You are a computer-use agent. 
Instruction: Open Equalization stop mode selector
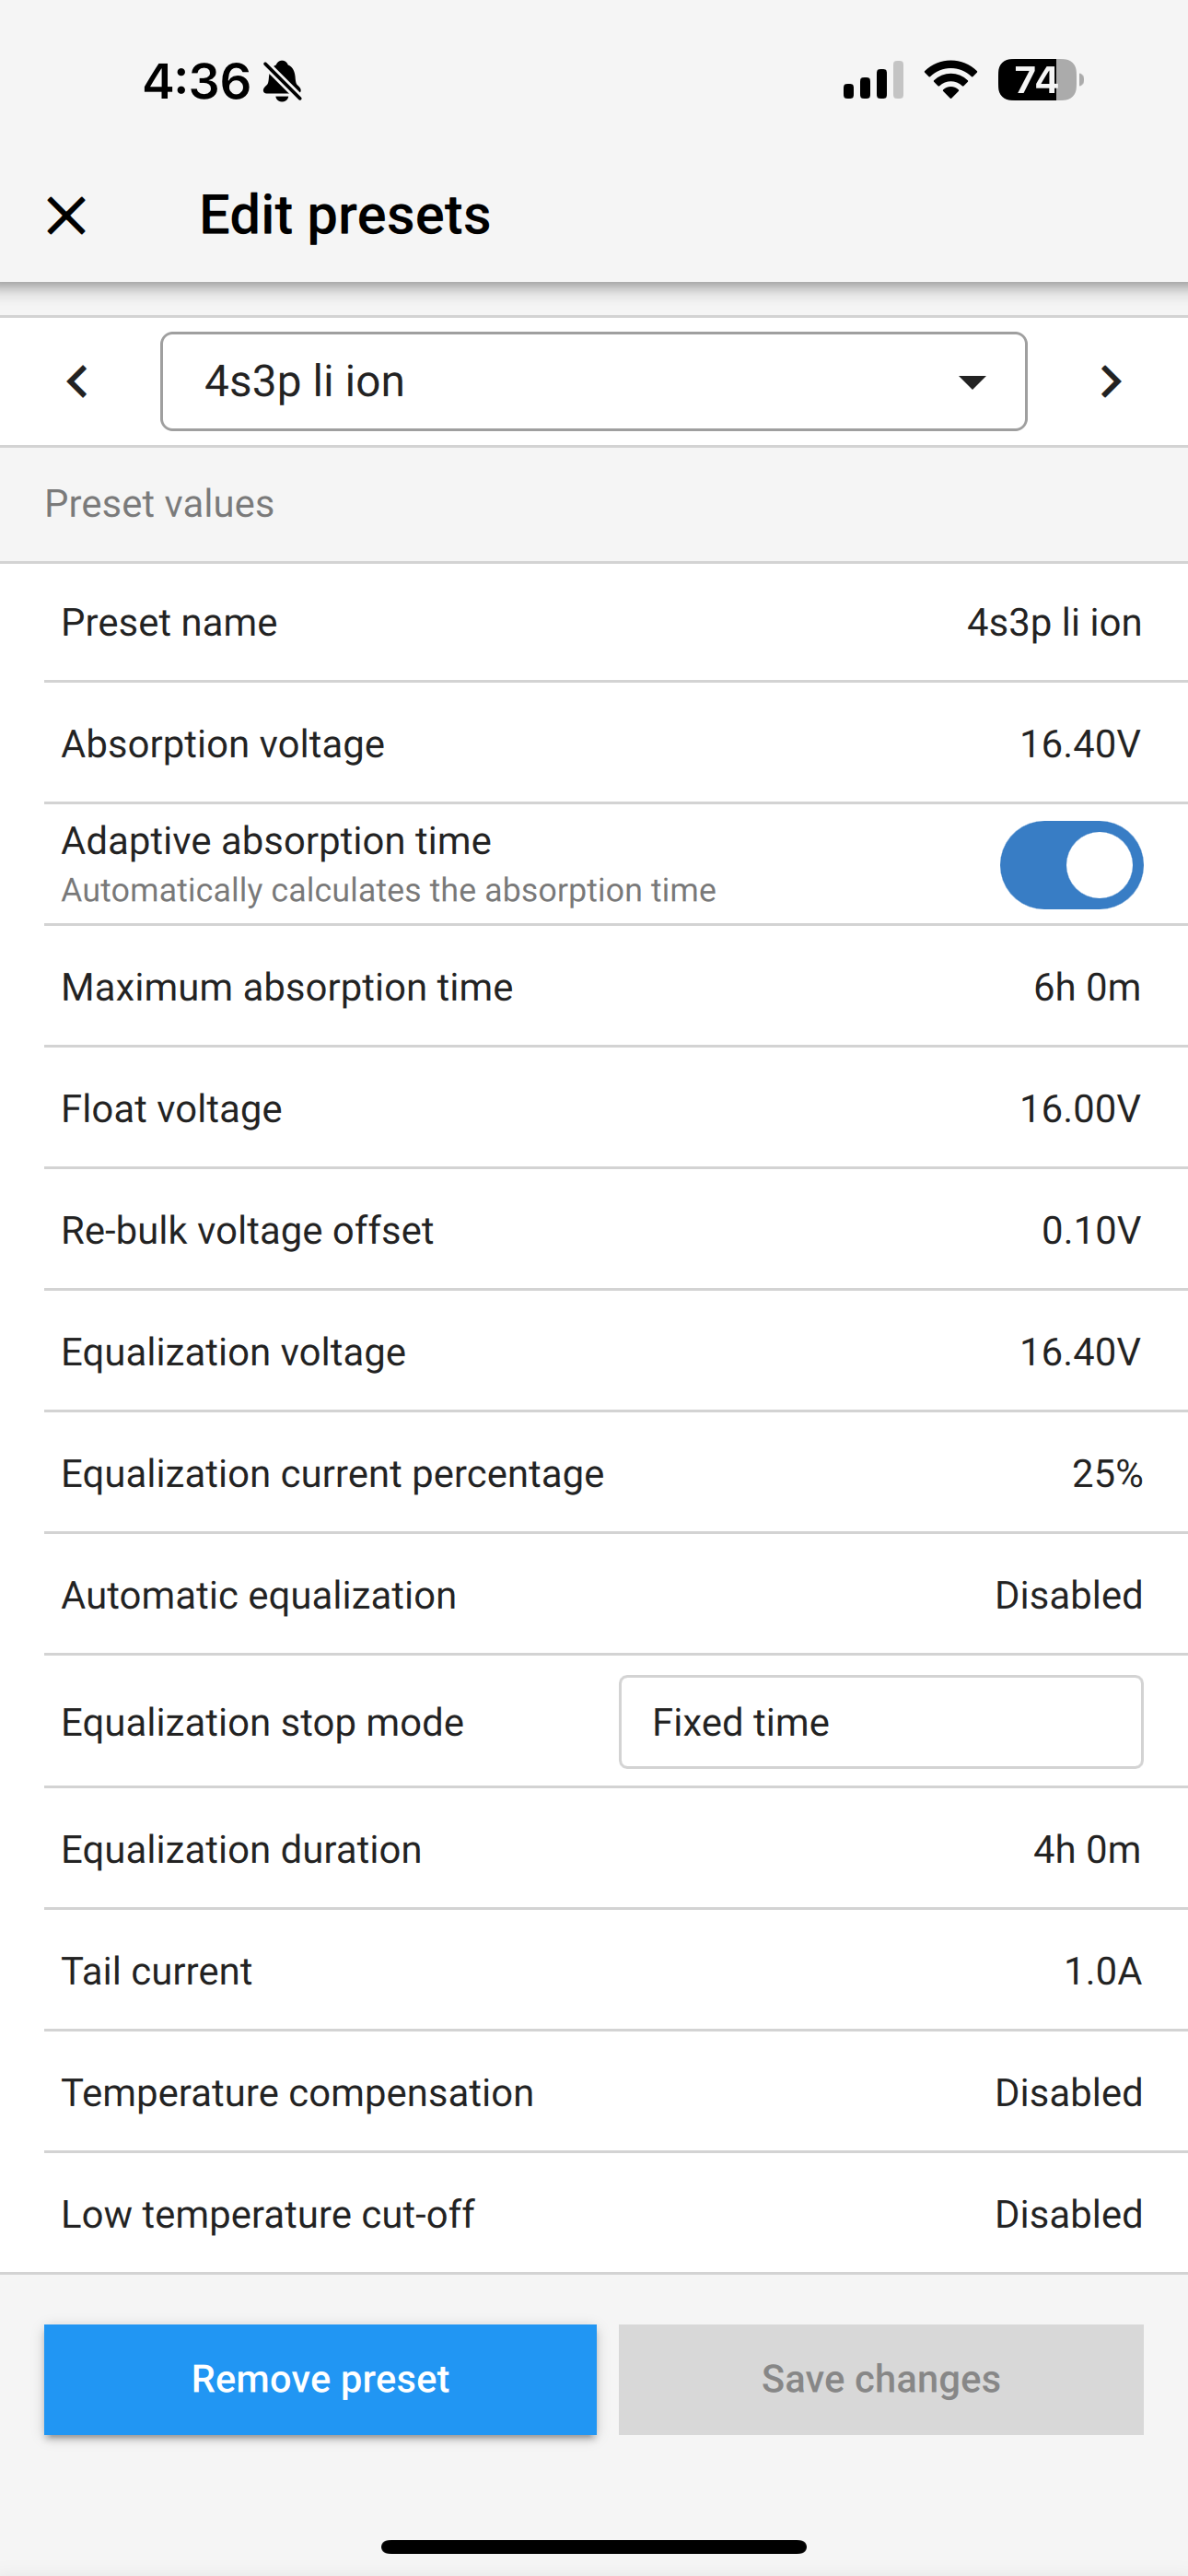[880, 1722]
